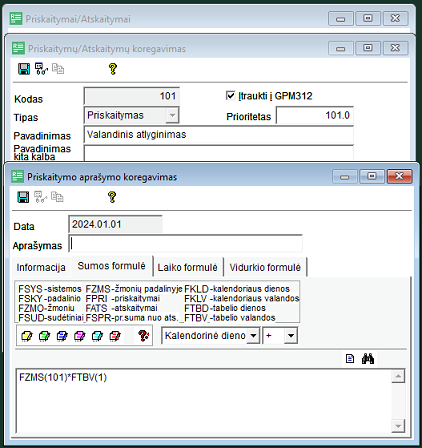Open the document icon above the formula box

coord(350,359)
